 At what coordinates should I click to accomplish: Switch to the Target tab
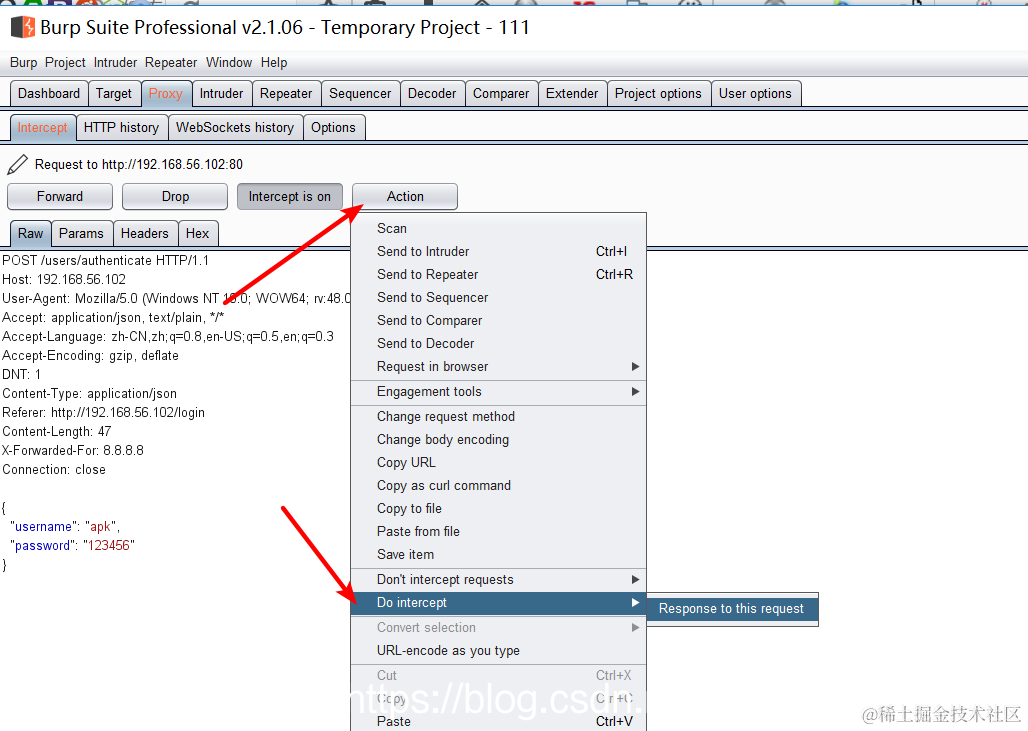(x=113, y=94)
